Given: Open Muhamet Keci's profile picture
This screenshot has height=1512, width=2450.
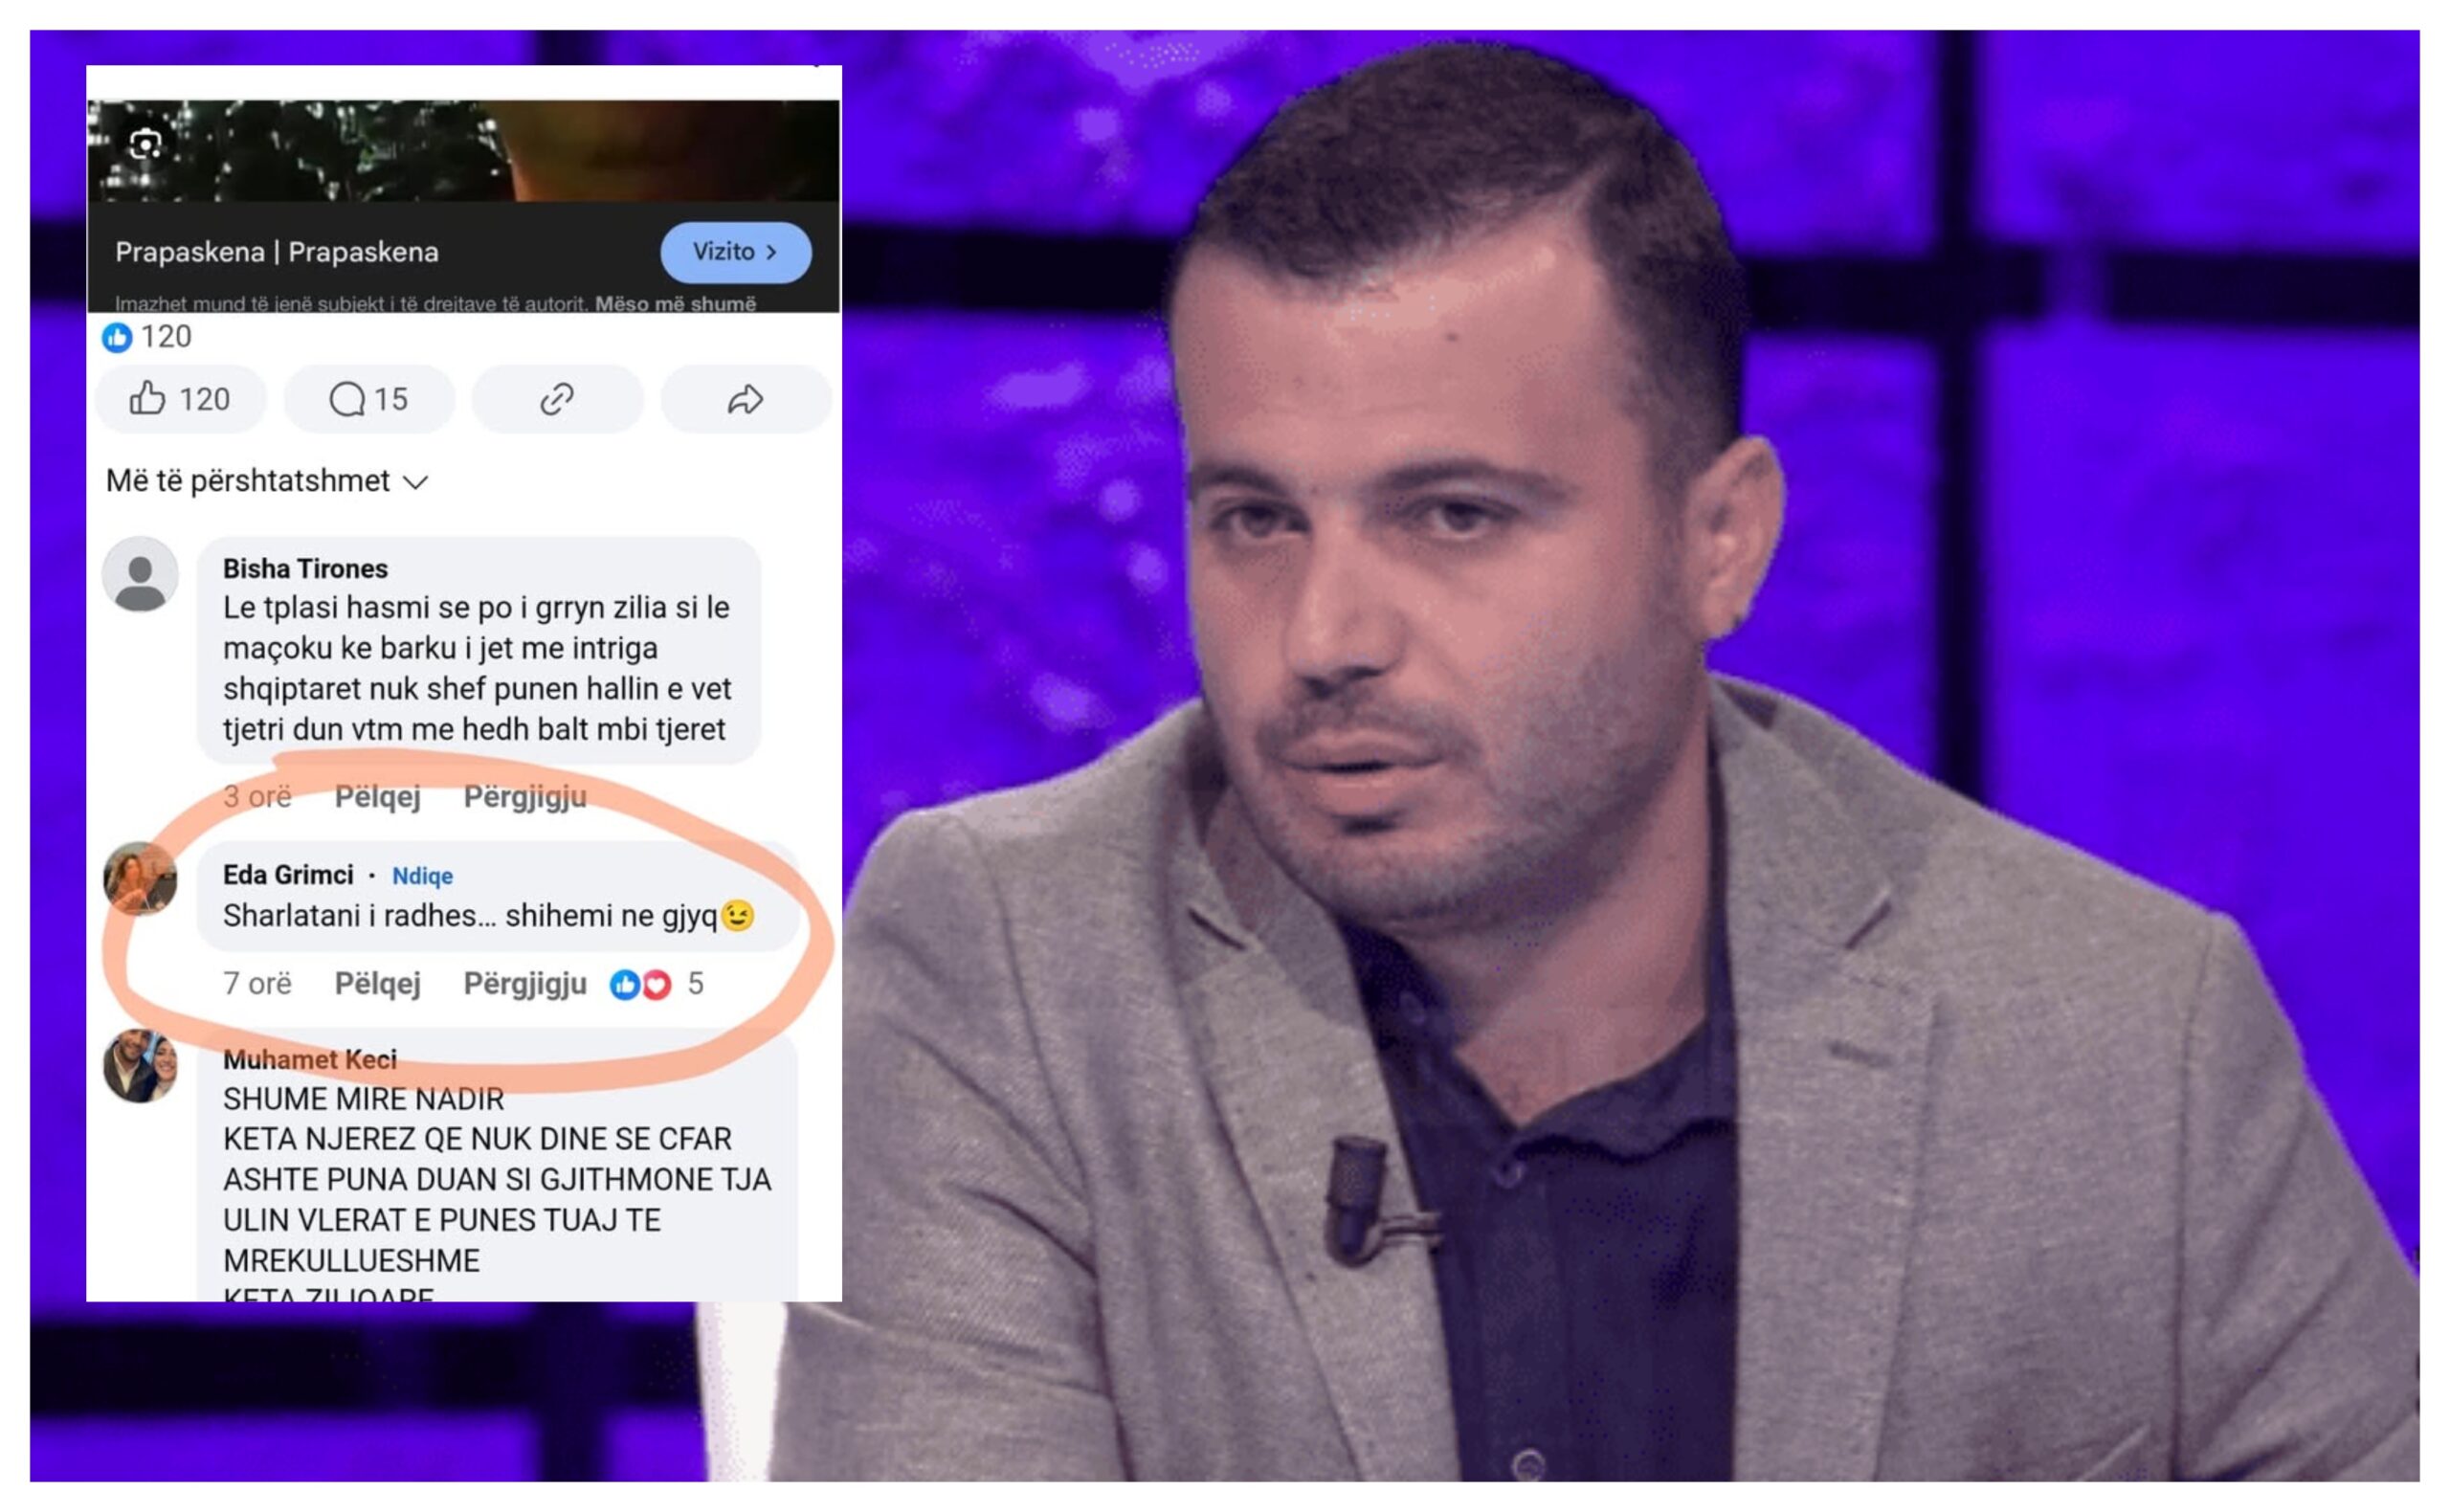Looking at the screenshot, I should coord(140,1066).
